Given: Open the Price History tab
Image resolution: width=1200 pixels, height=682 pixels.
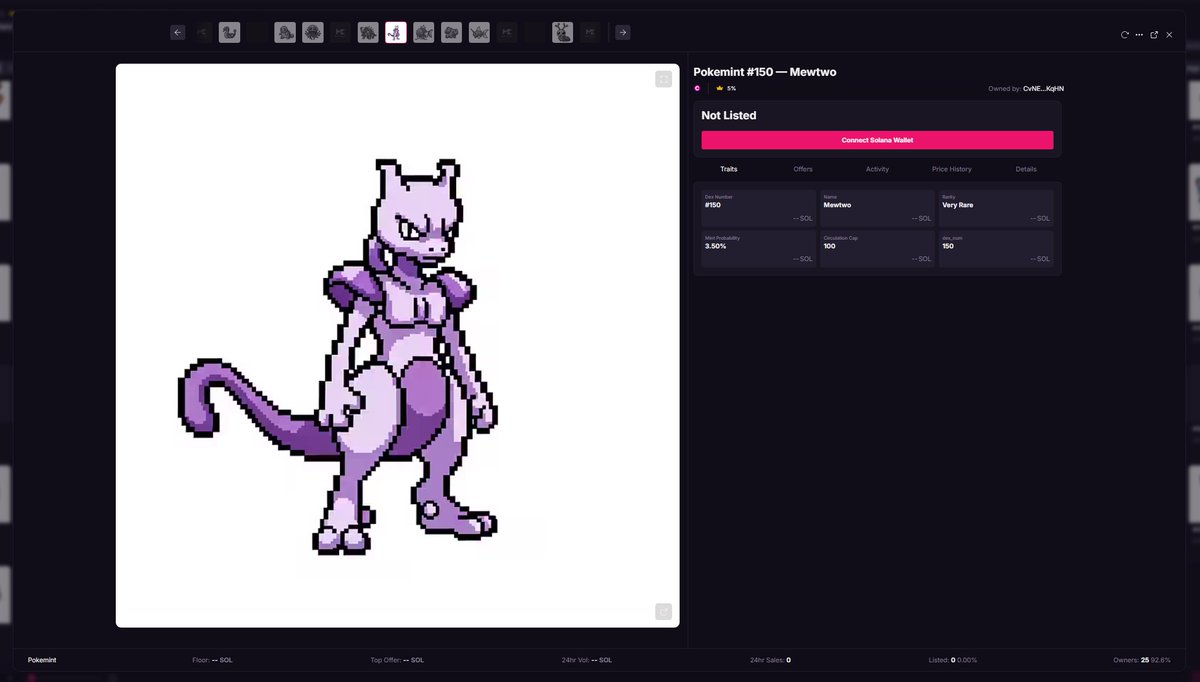Looking at the screenshot, I should (x=952, y=169).
